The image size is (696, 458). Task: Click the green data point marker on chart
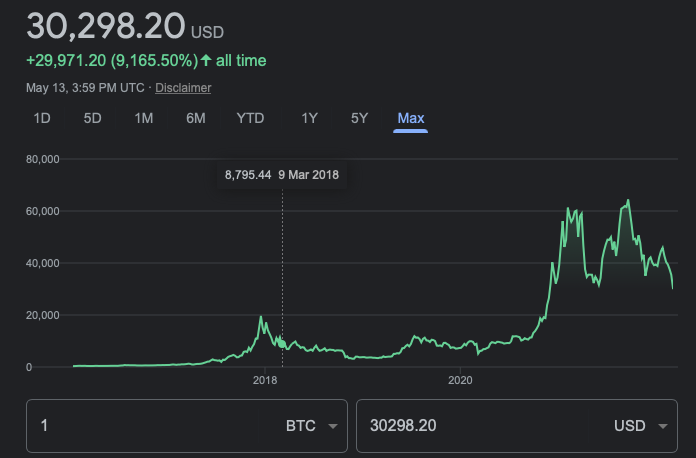[282, 344]
